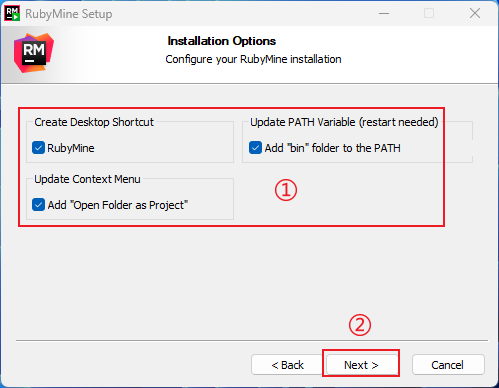Toggle the Add "bin" folder to PATH checkbox
Image resolution: width=499 pixels, height=388 pixels.
(x=255, y=148)
